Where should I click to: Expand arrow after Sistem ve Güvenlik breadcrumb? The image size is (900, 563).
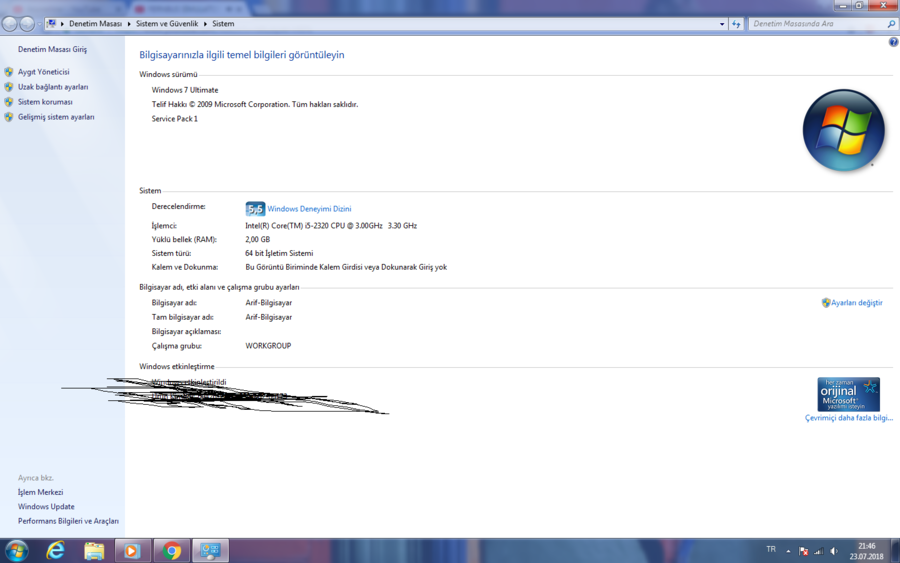(205, 24)
